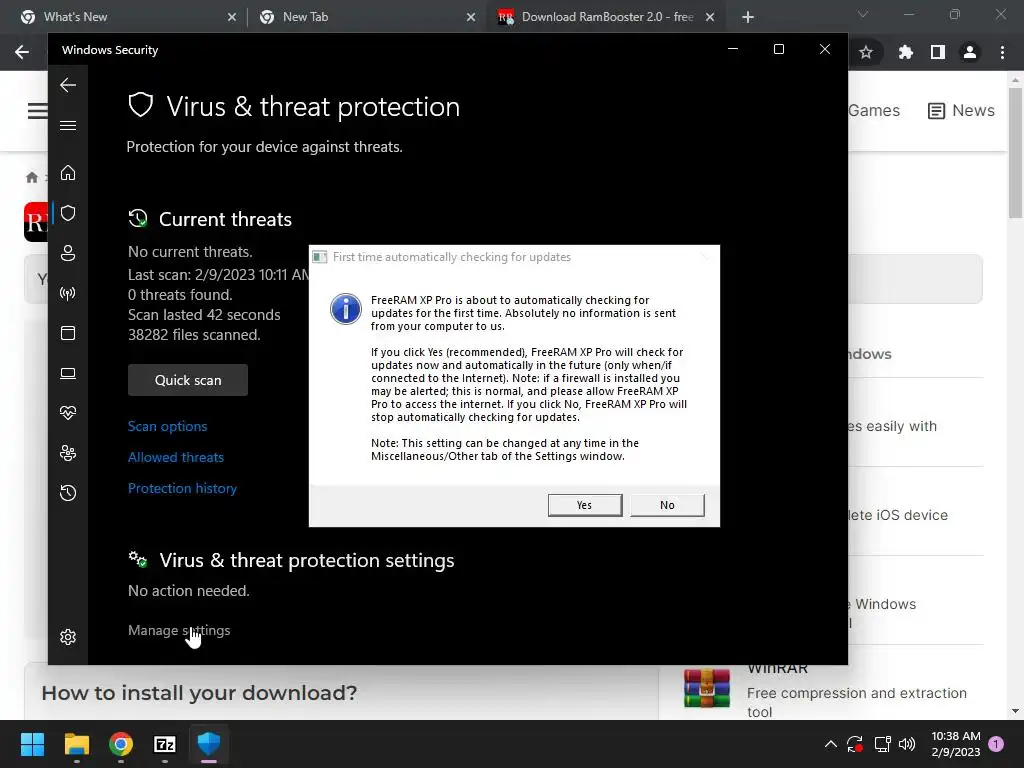This screenshot has width=1024, height=768.
Task: Open Allowed threats link
Action: point(176,457)
